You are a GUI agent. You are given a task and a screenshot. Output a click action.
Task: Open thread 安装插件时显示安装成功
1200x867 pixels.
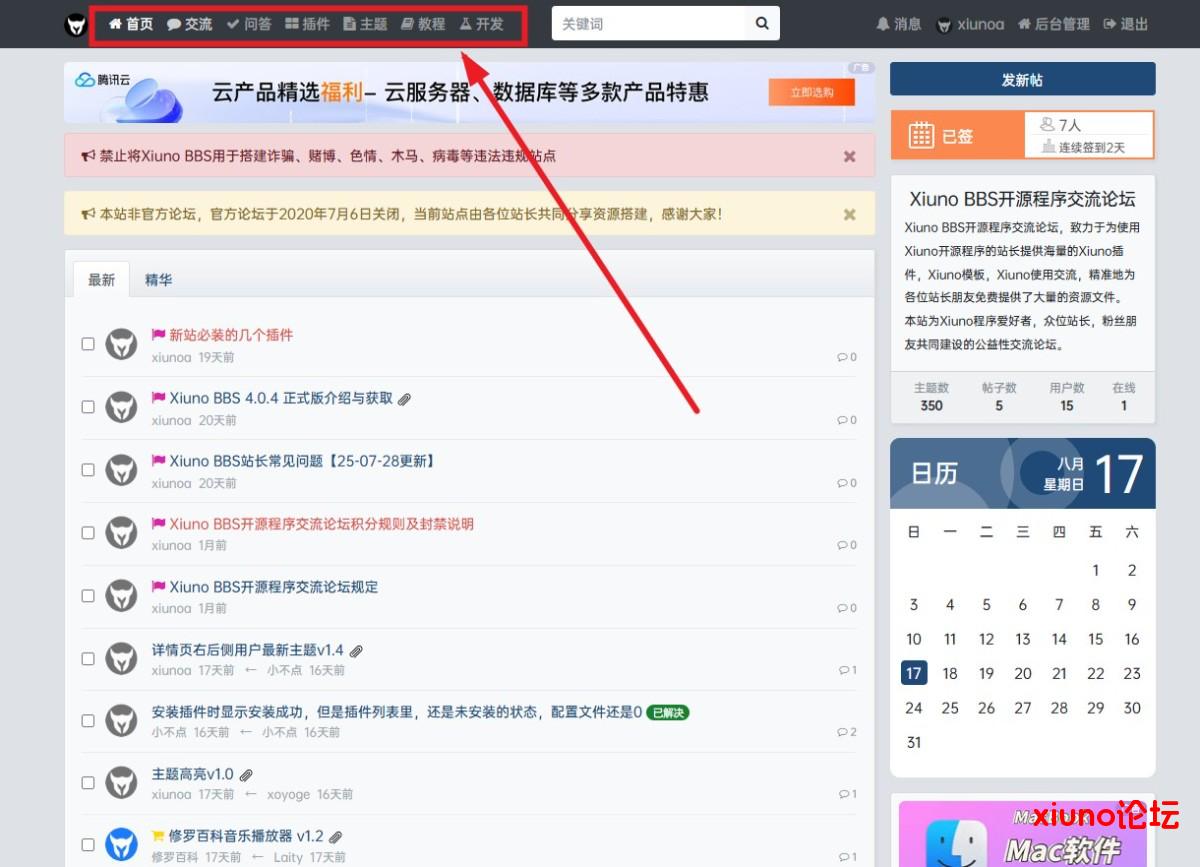[x=397, y=712]
